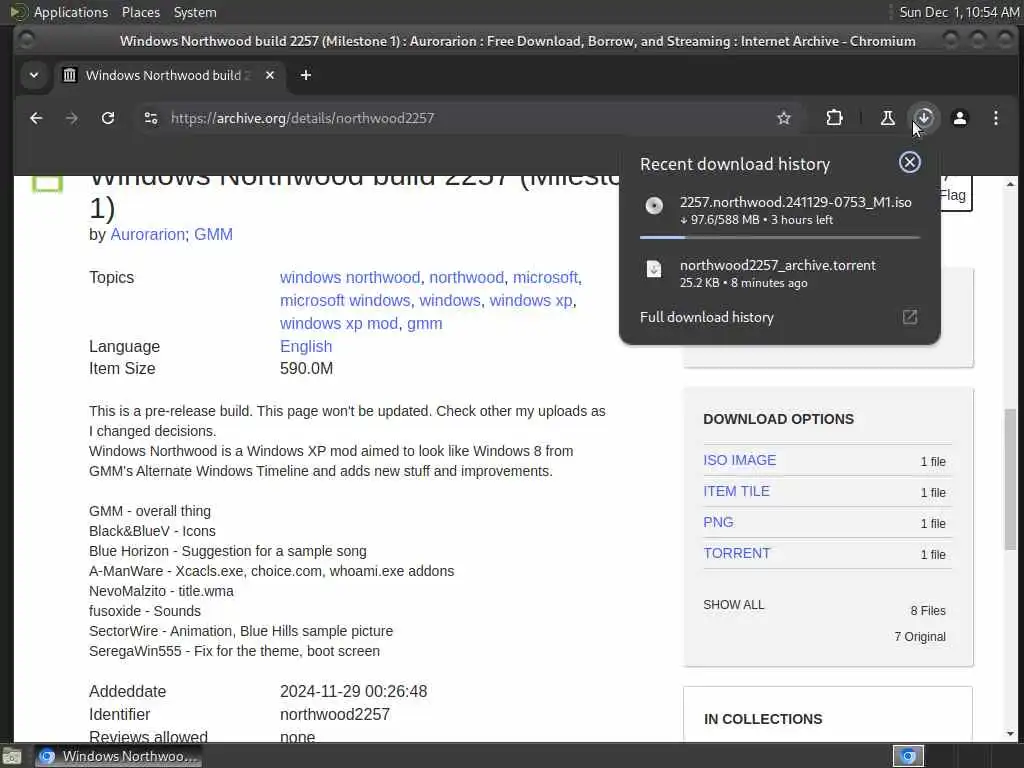This screenshot has height=768, width=1024.
Task: Open site information icon in address bar
Action: click(151, 118)
